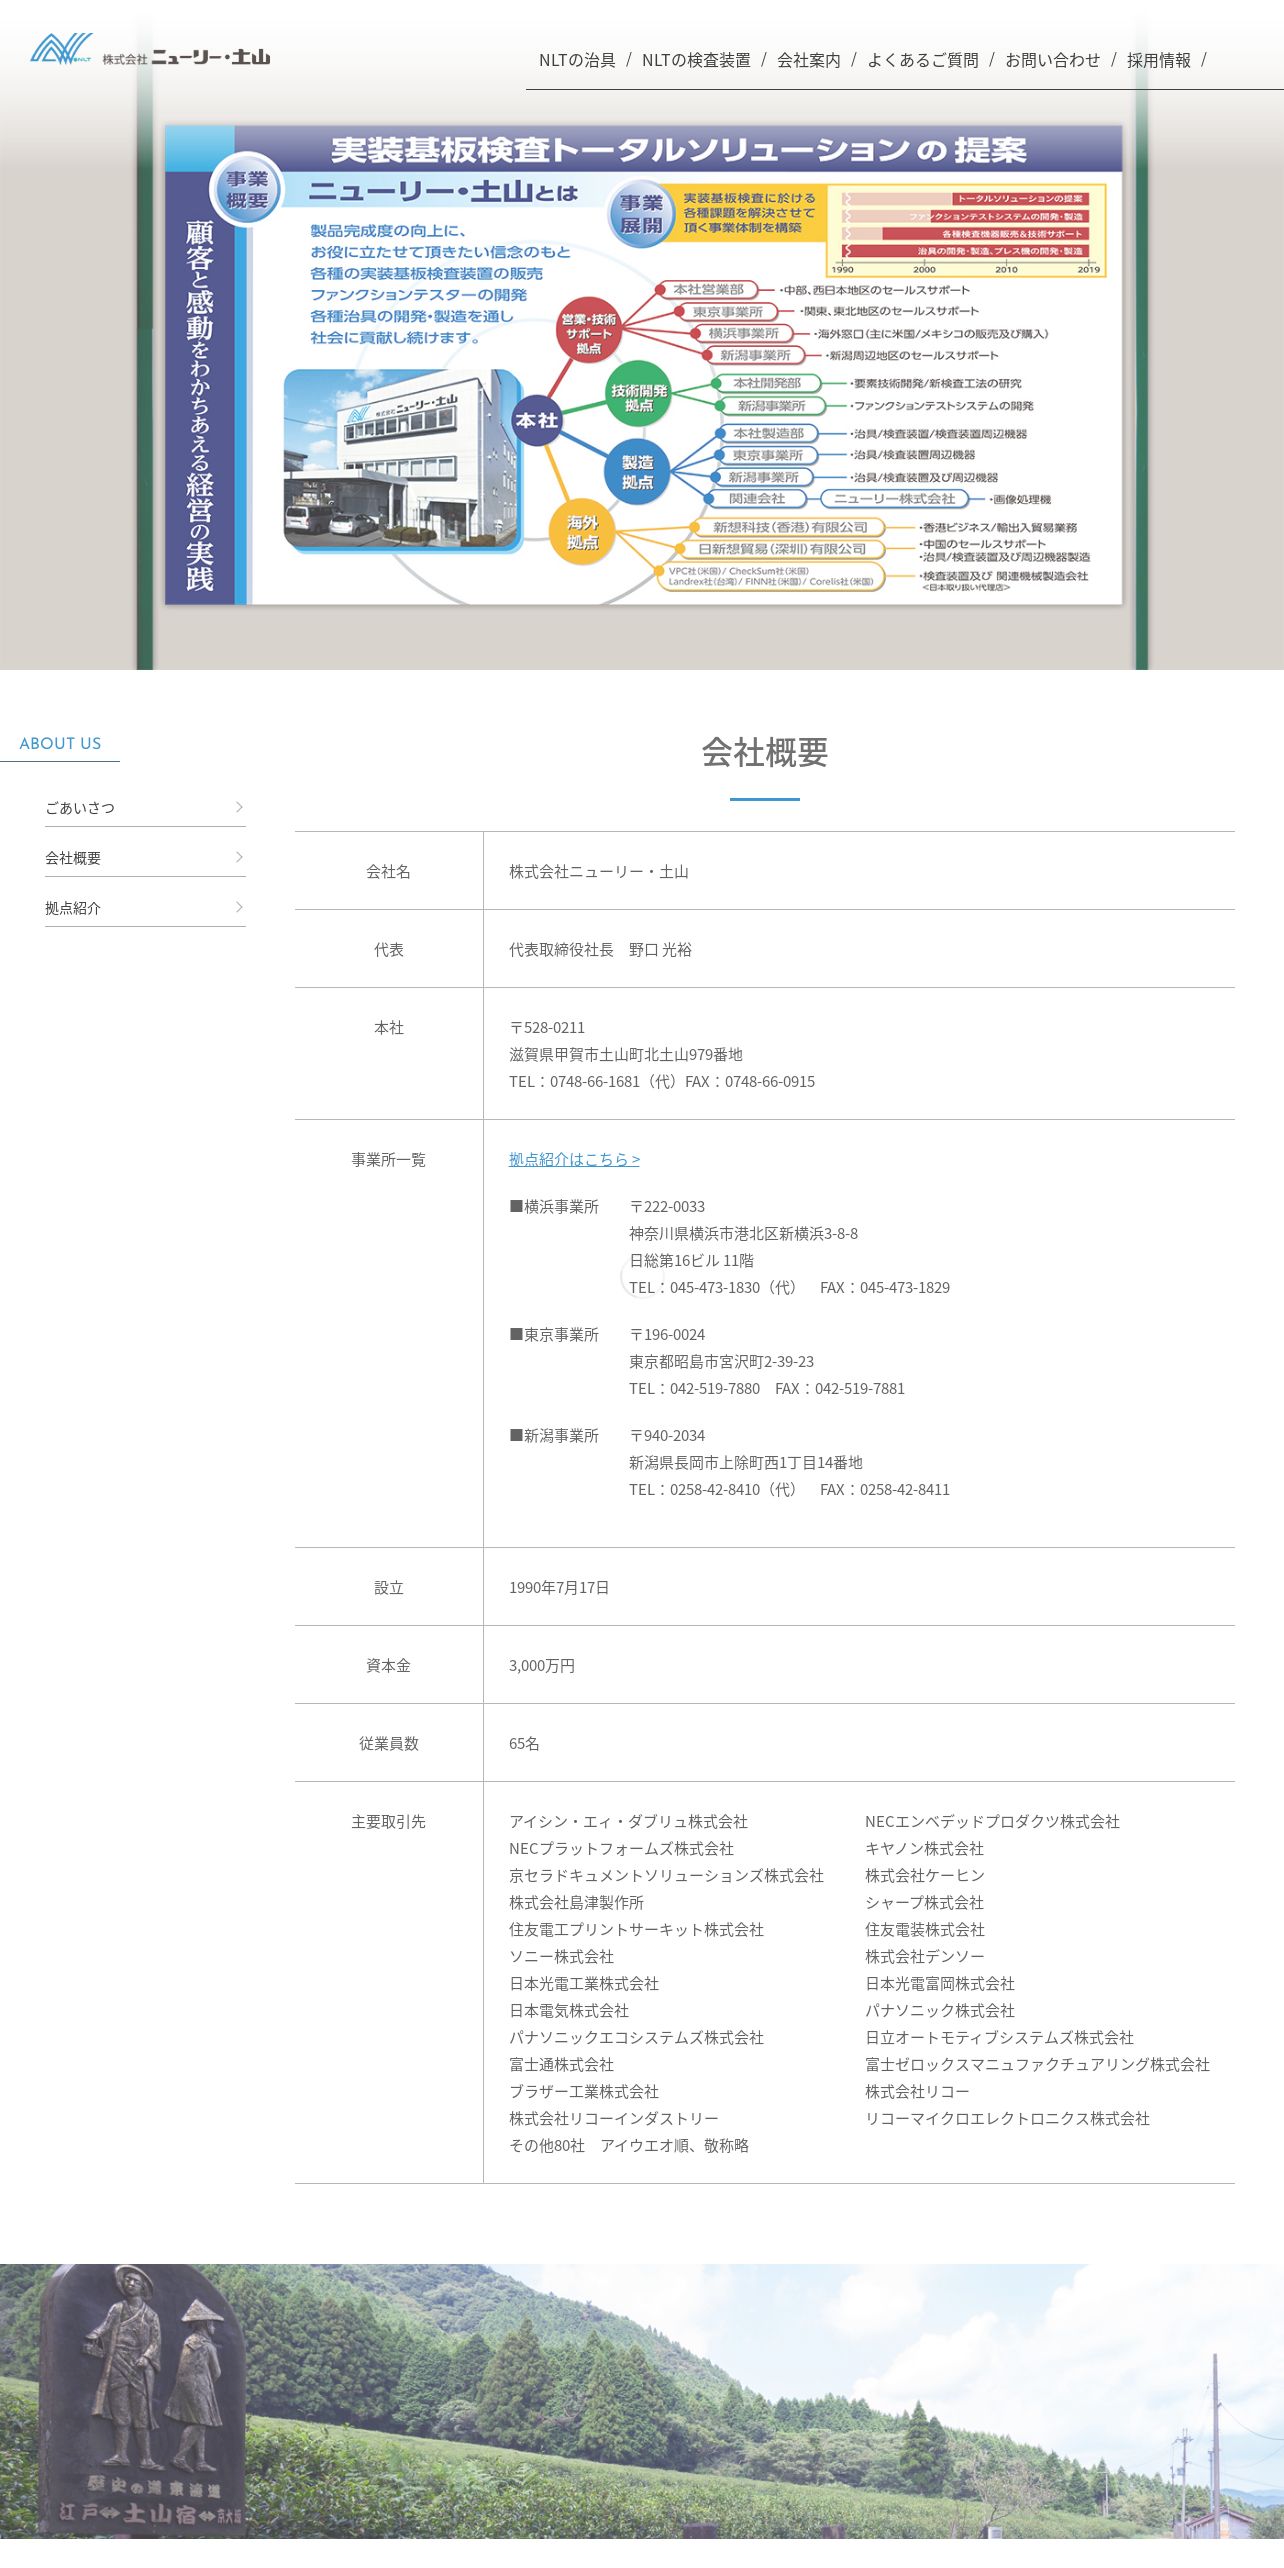
Task: Click the ABOUT US sidebar heading
Action: (60, 743)
